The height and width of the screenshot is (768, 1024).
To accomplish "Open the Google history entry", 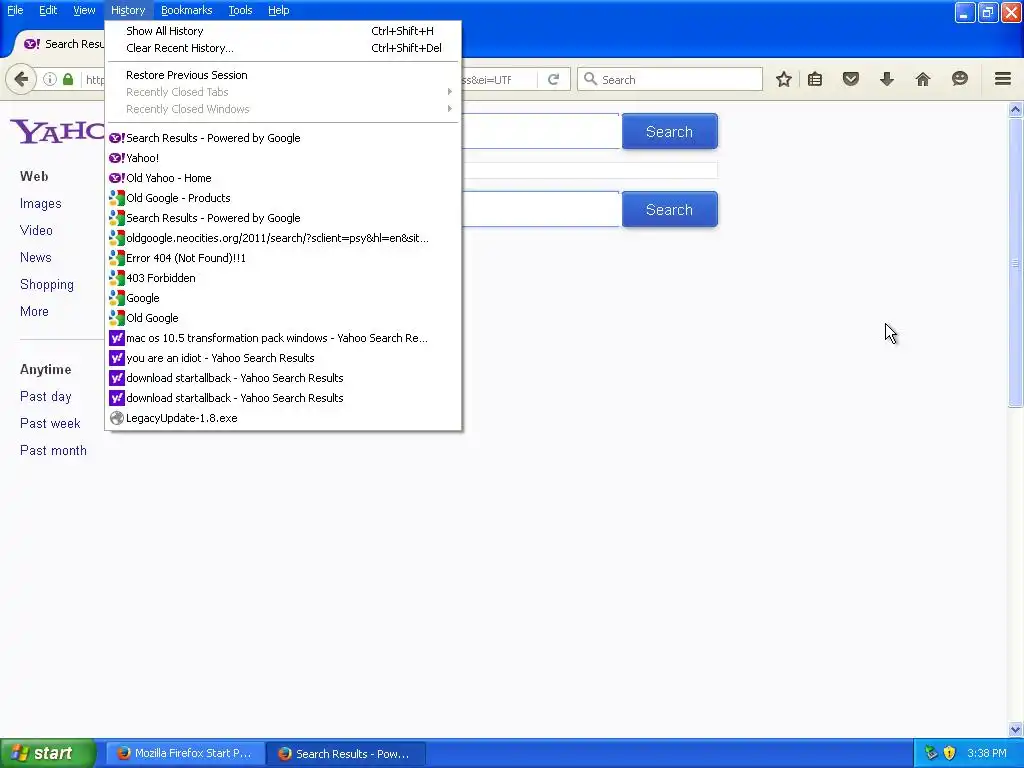I will click(283, 298).
